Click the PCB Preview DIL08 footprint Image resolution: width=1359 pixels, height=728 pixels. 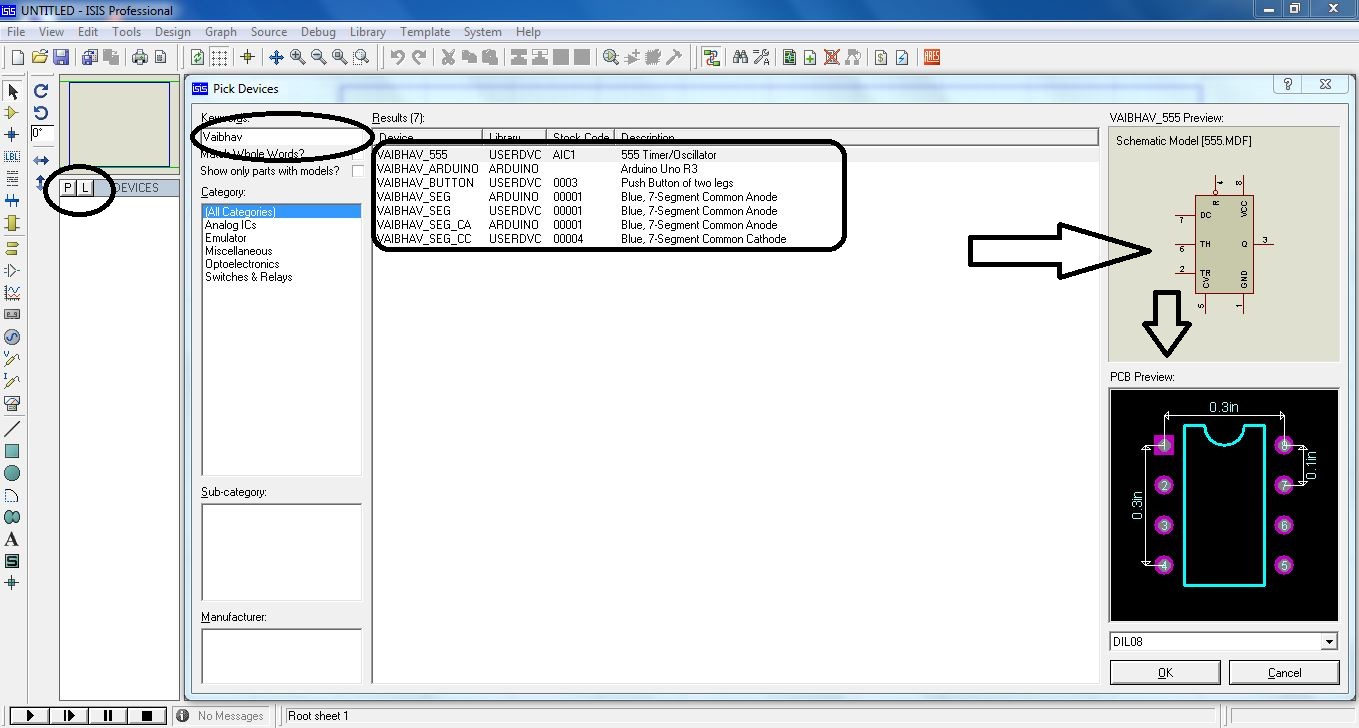tap(1224, 505)
